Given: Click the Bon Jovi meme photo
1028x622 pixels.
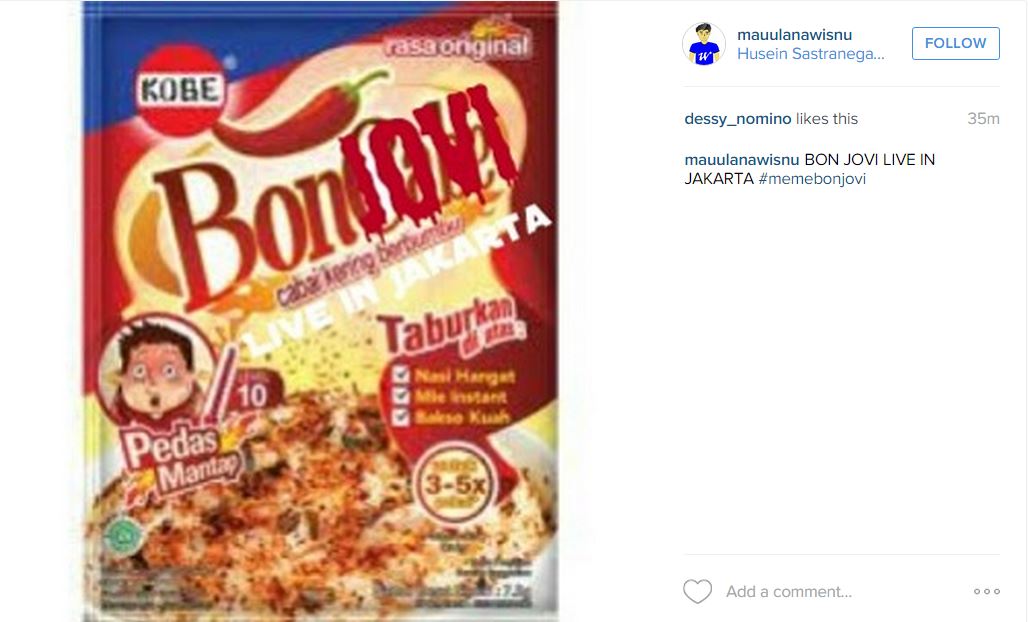Looking at the screenshot, I should pos(321,311).
